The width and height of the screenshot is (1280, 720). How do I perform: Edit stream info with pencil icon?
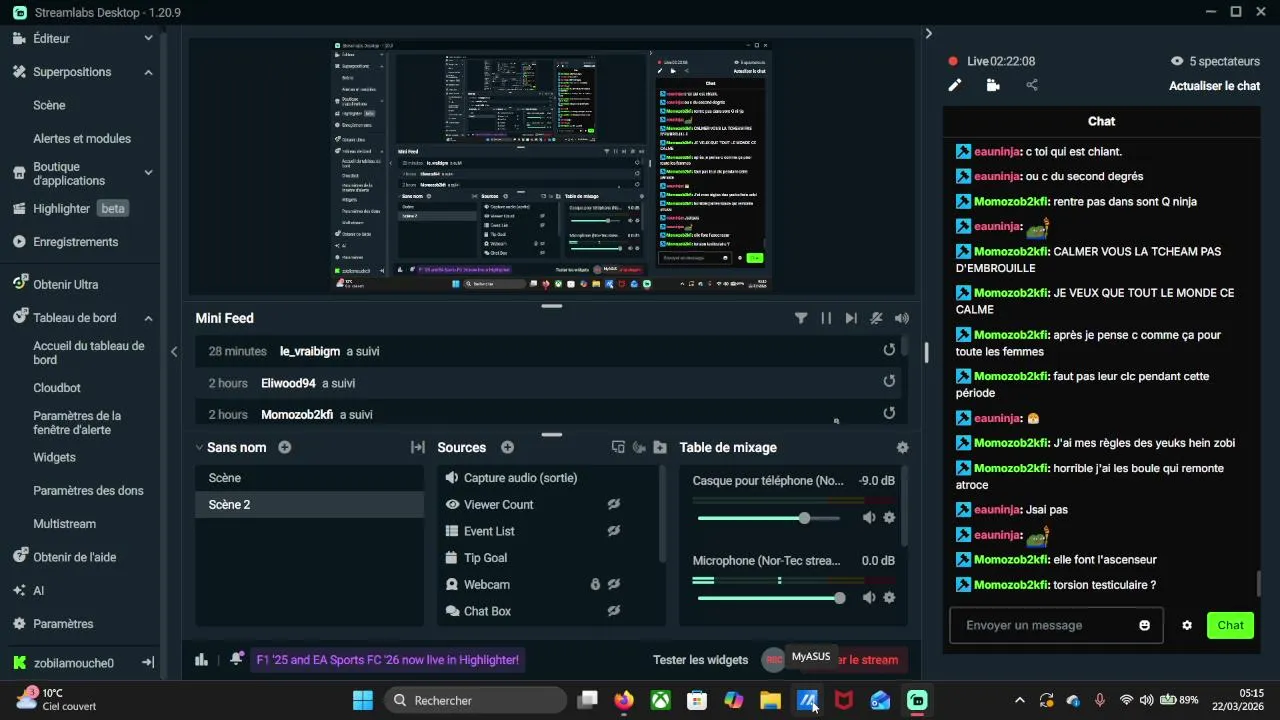(x=955, y=85)
